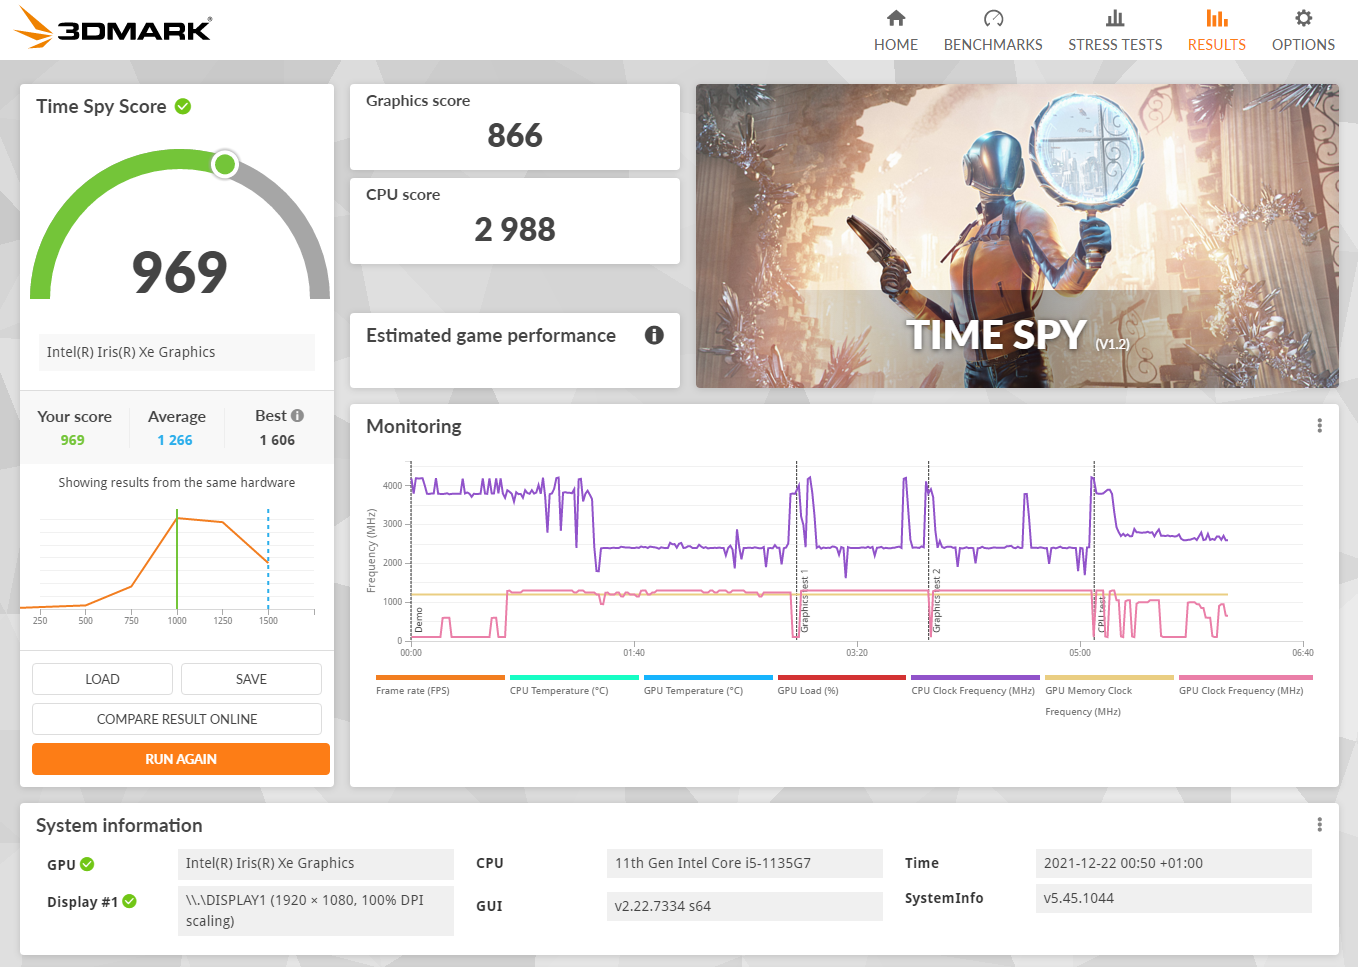The height and width of the screenshot is (967, 1358).
Task: Click the Benchmarks gauge icon
Action: (x=993, y=18)
